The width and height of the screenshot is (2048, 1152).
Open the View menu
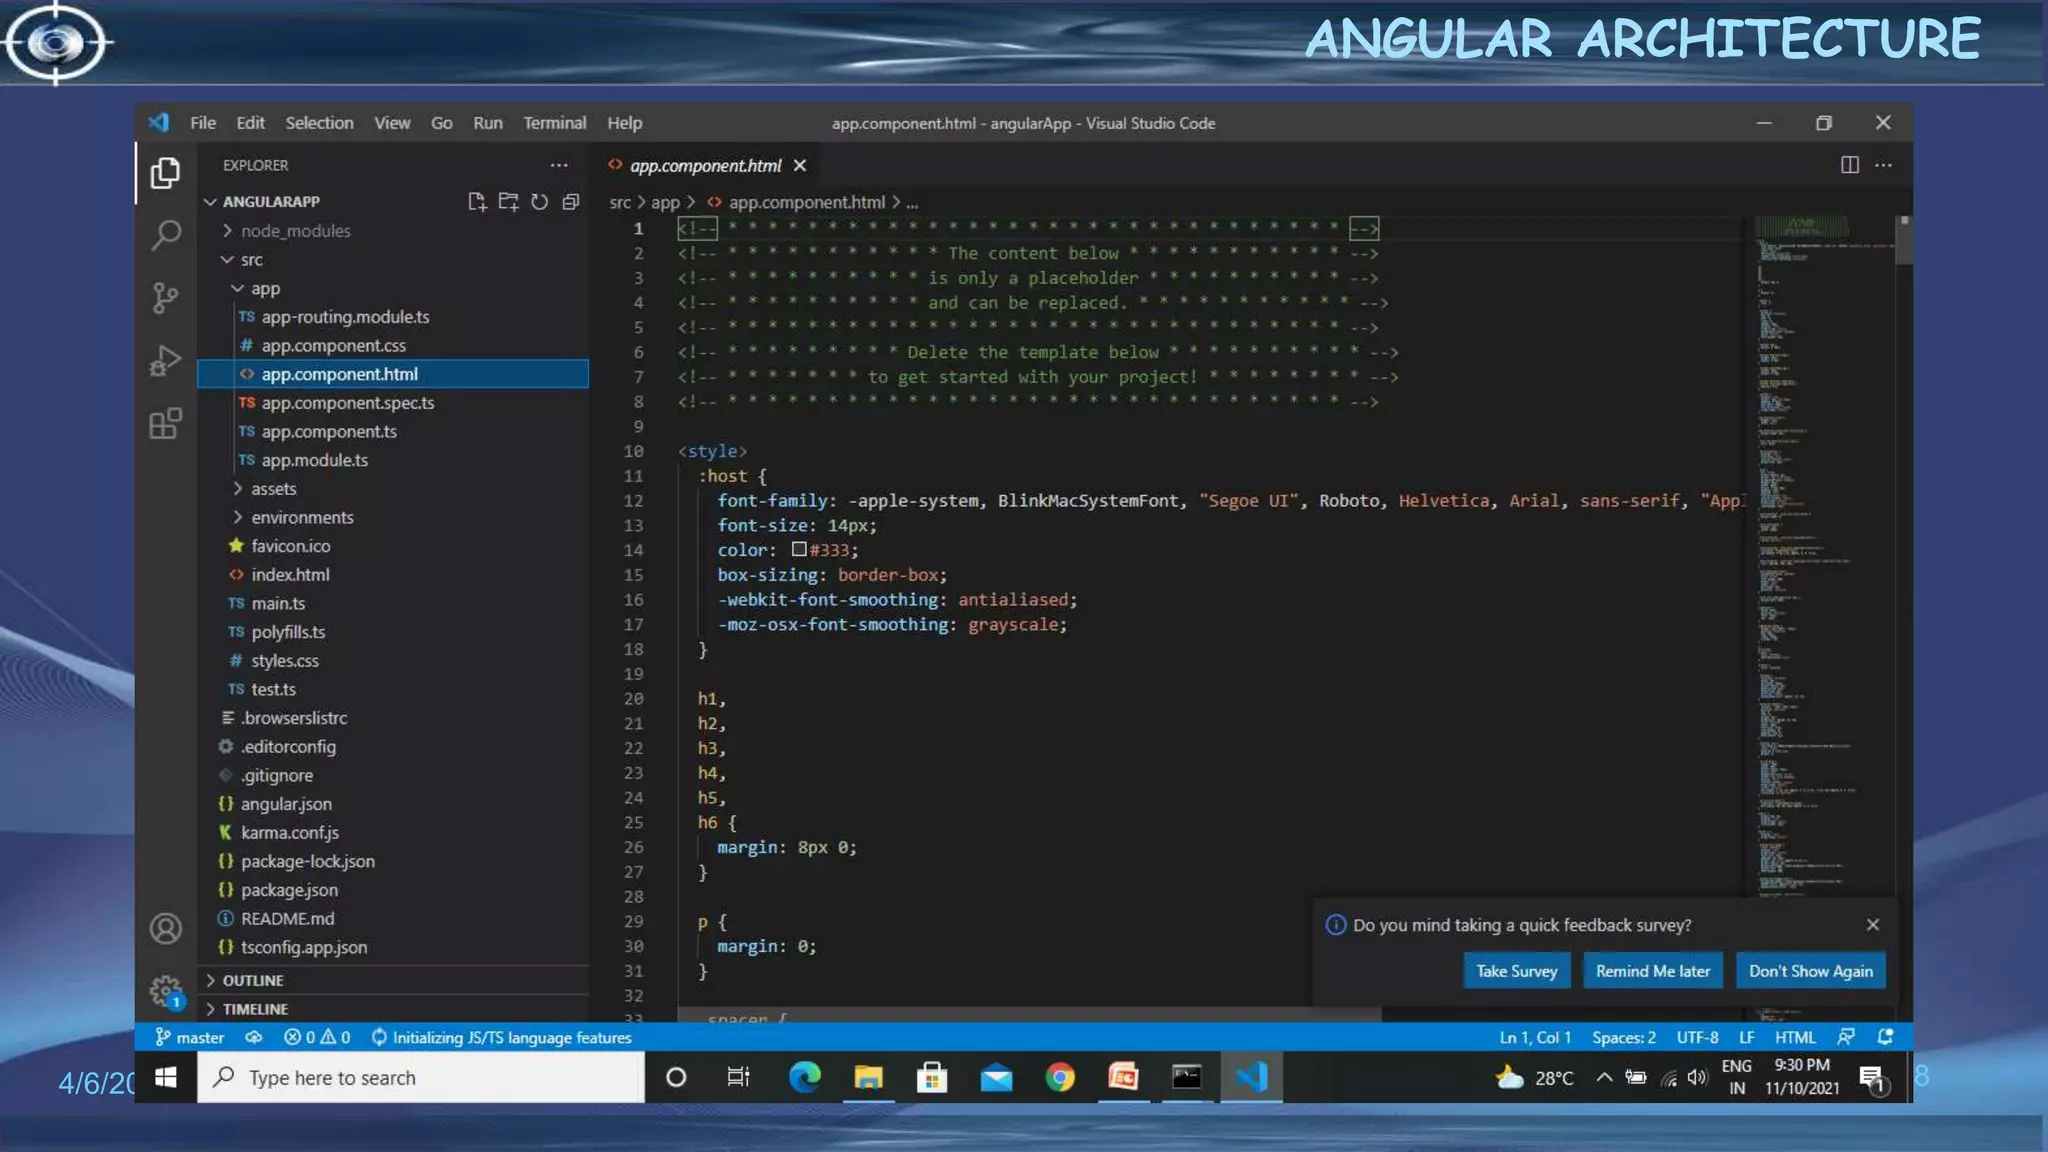point(392,123)
